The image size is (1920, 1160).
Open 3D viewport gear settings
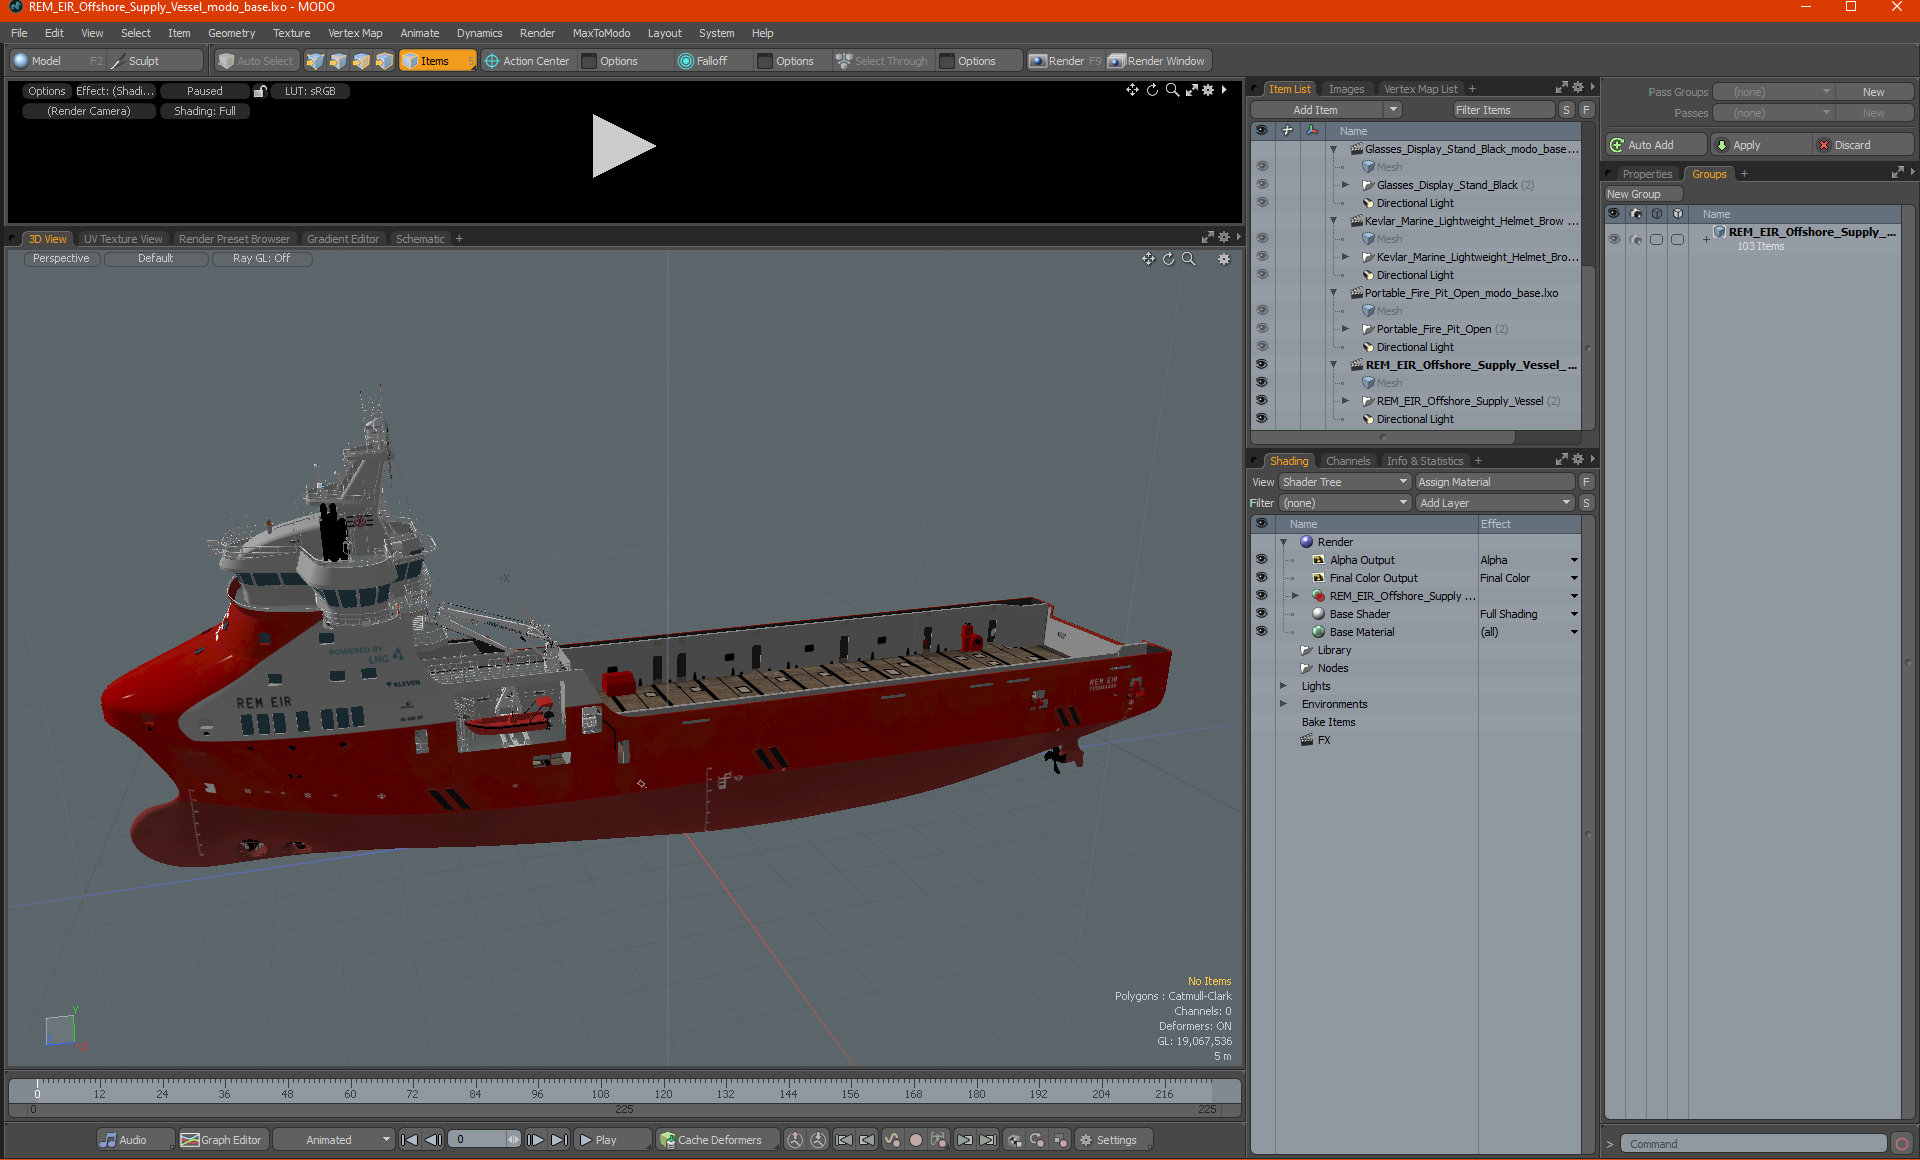(1224, 259)
